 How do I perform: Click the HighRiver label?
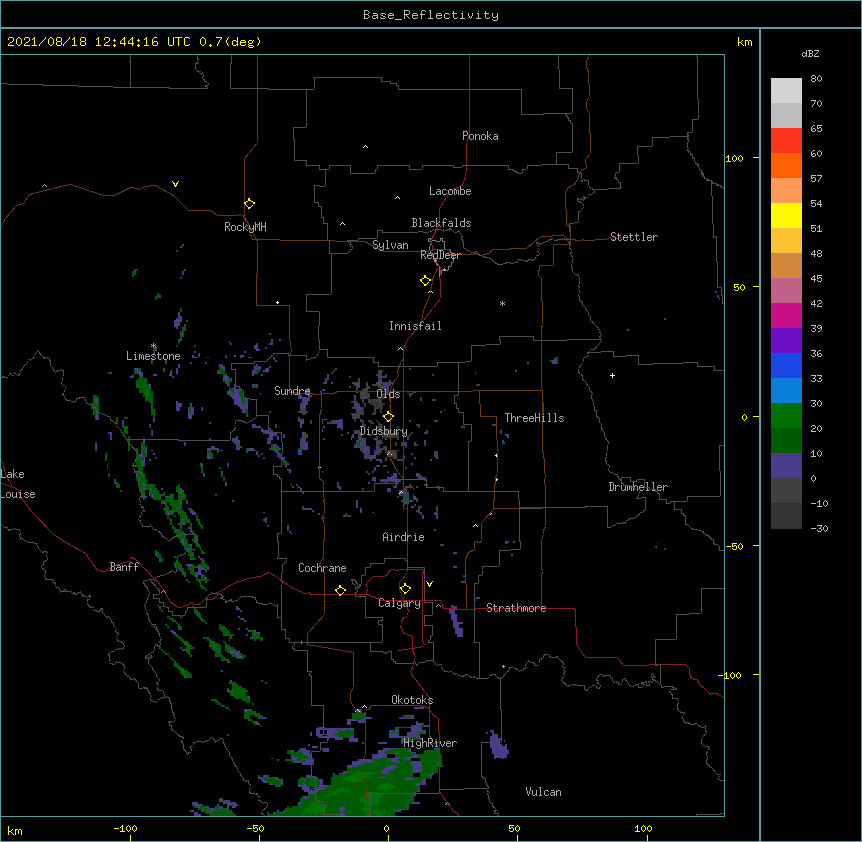430,743
